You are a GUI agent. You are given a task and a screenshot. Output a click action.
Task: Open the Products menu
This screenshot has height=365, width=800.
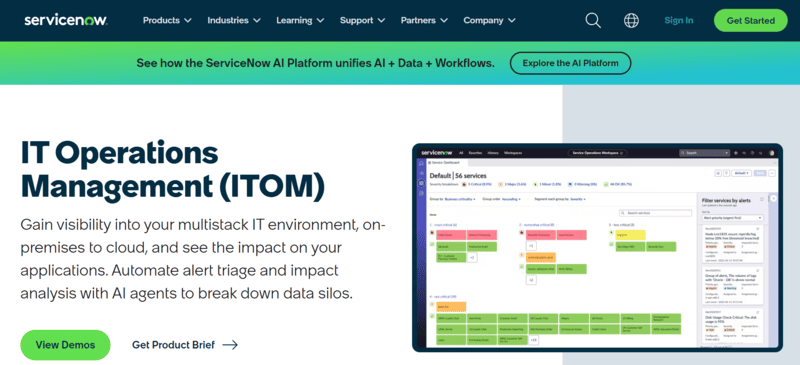167,20
